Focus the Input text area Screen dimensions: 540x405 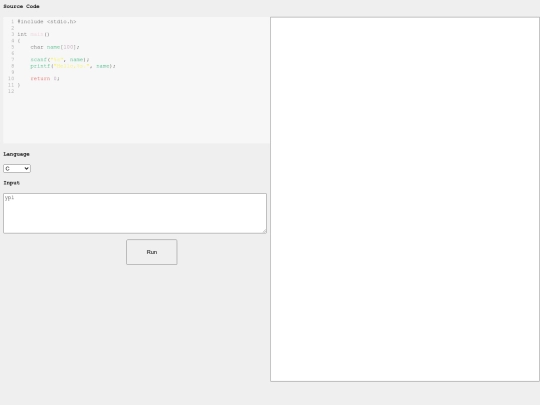tap(135, 213)
